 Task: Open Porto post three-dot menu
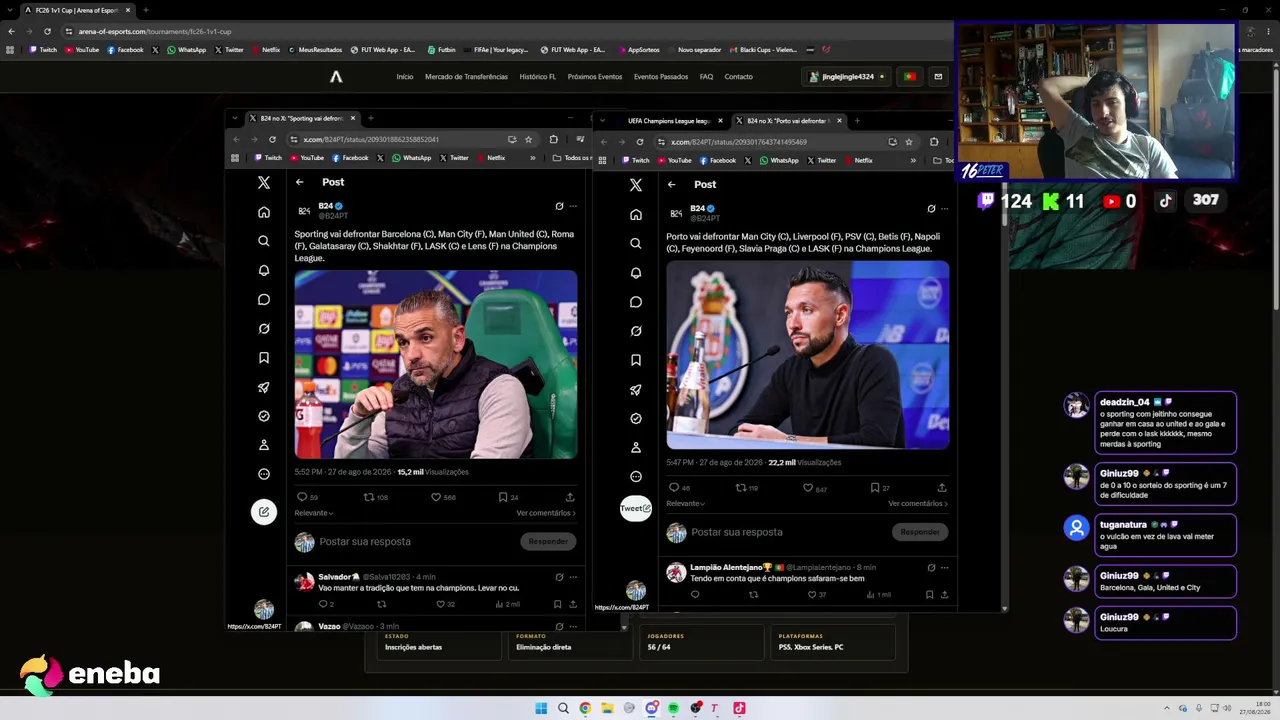[945, 209]
